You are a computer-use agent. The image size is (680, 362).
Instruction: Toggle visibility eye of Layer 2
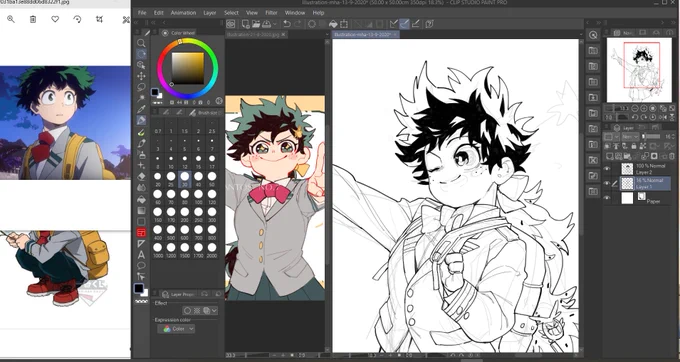pos(607,169)
